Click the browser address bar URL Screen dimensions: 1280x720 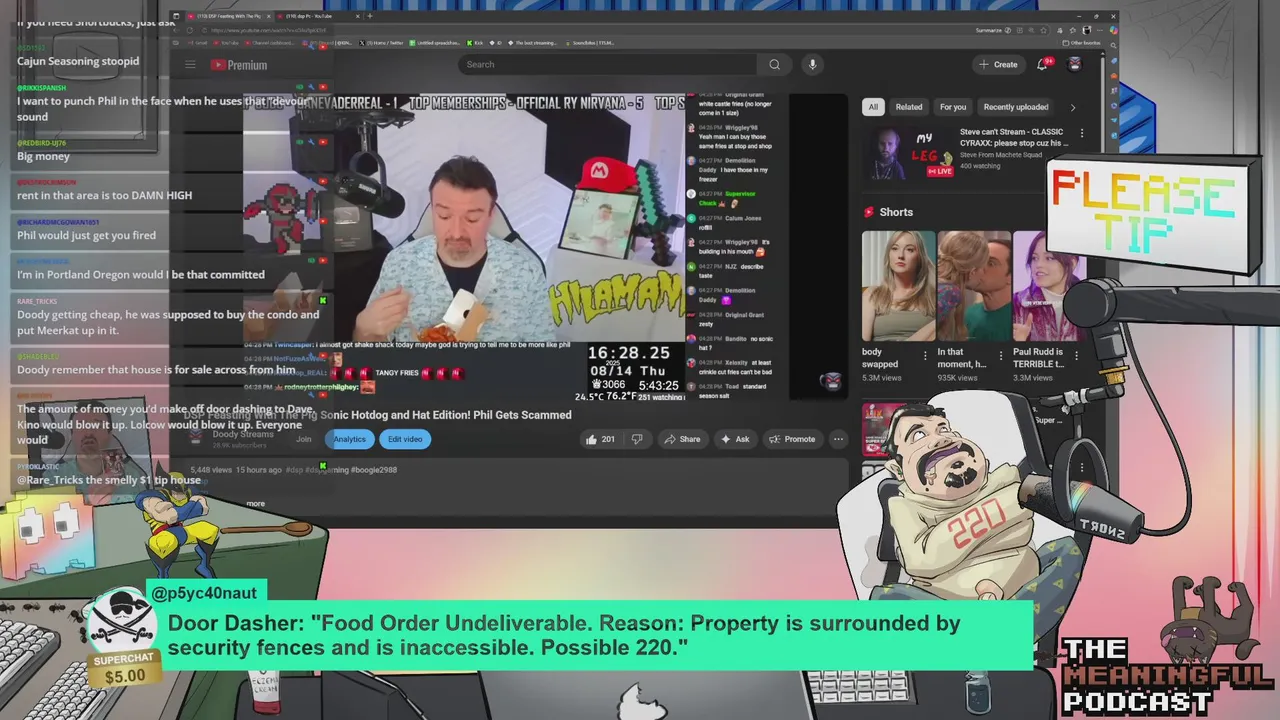(x=270, y=30)
